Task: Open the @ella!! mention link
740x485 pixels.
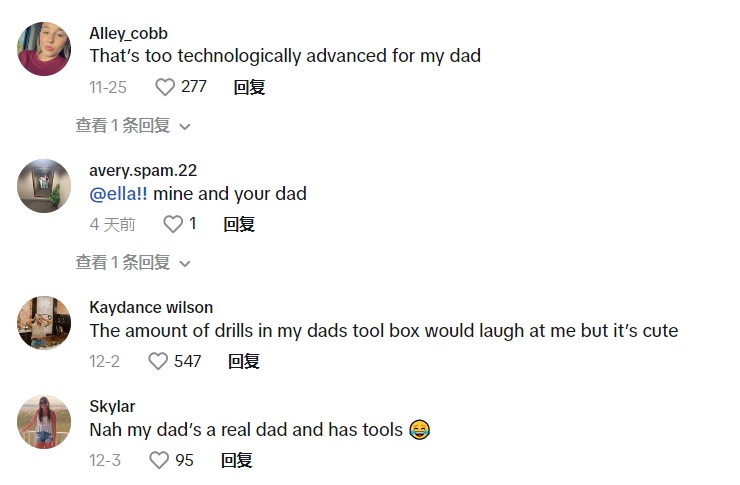Action: (x=118, y=194)
